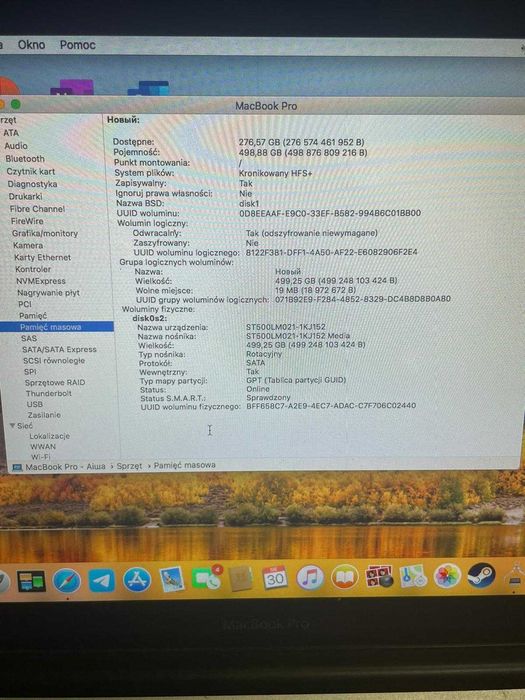Select Fibre Channel in the sidebar
Image resolution: width=525 pixels, height=700 pixels.
coord(38,209)
